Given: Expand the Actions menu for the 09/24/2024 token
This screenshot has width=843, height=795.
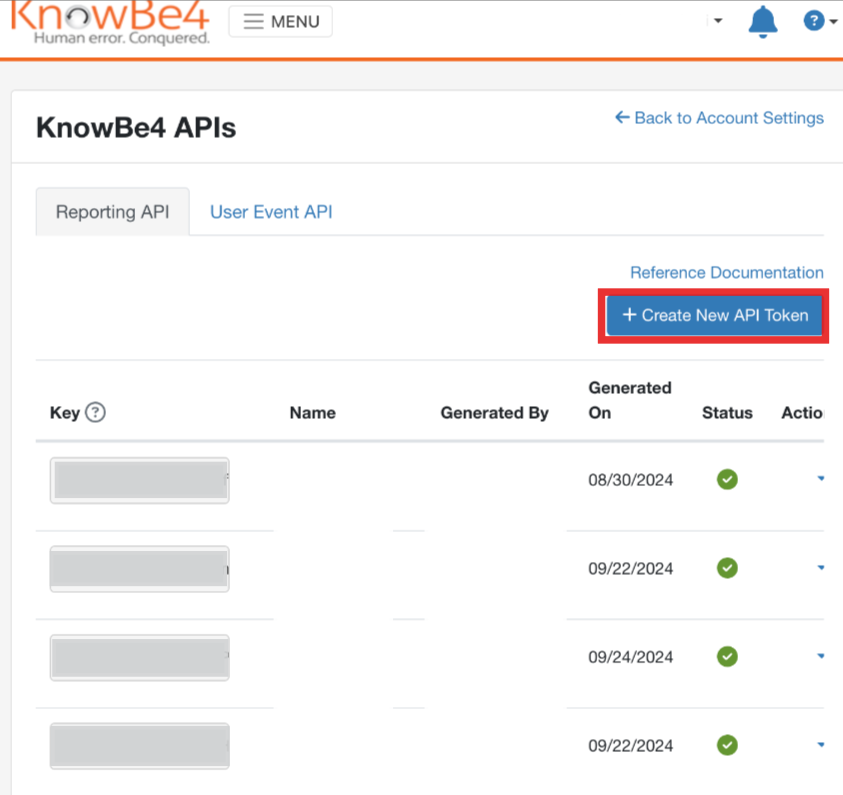Looking at the screenshot, I should pyautogui.click(x=820, y=657).
